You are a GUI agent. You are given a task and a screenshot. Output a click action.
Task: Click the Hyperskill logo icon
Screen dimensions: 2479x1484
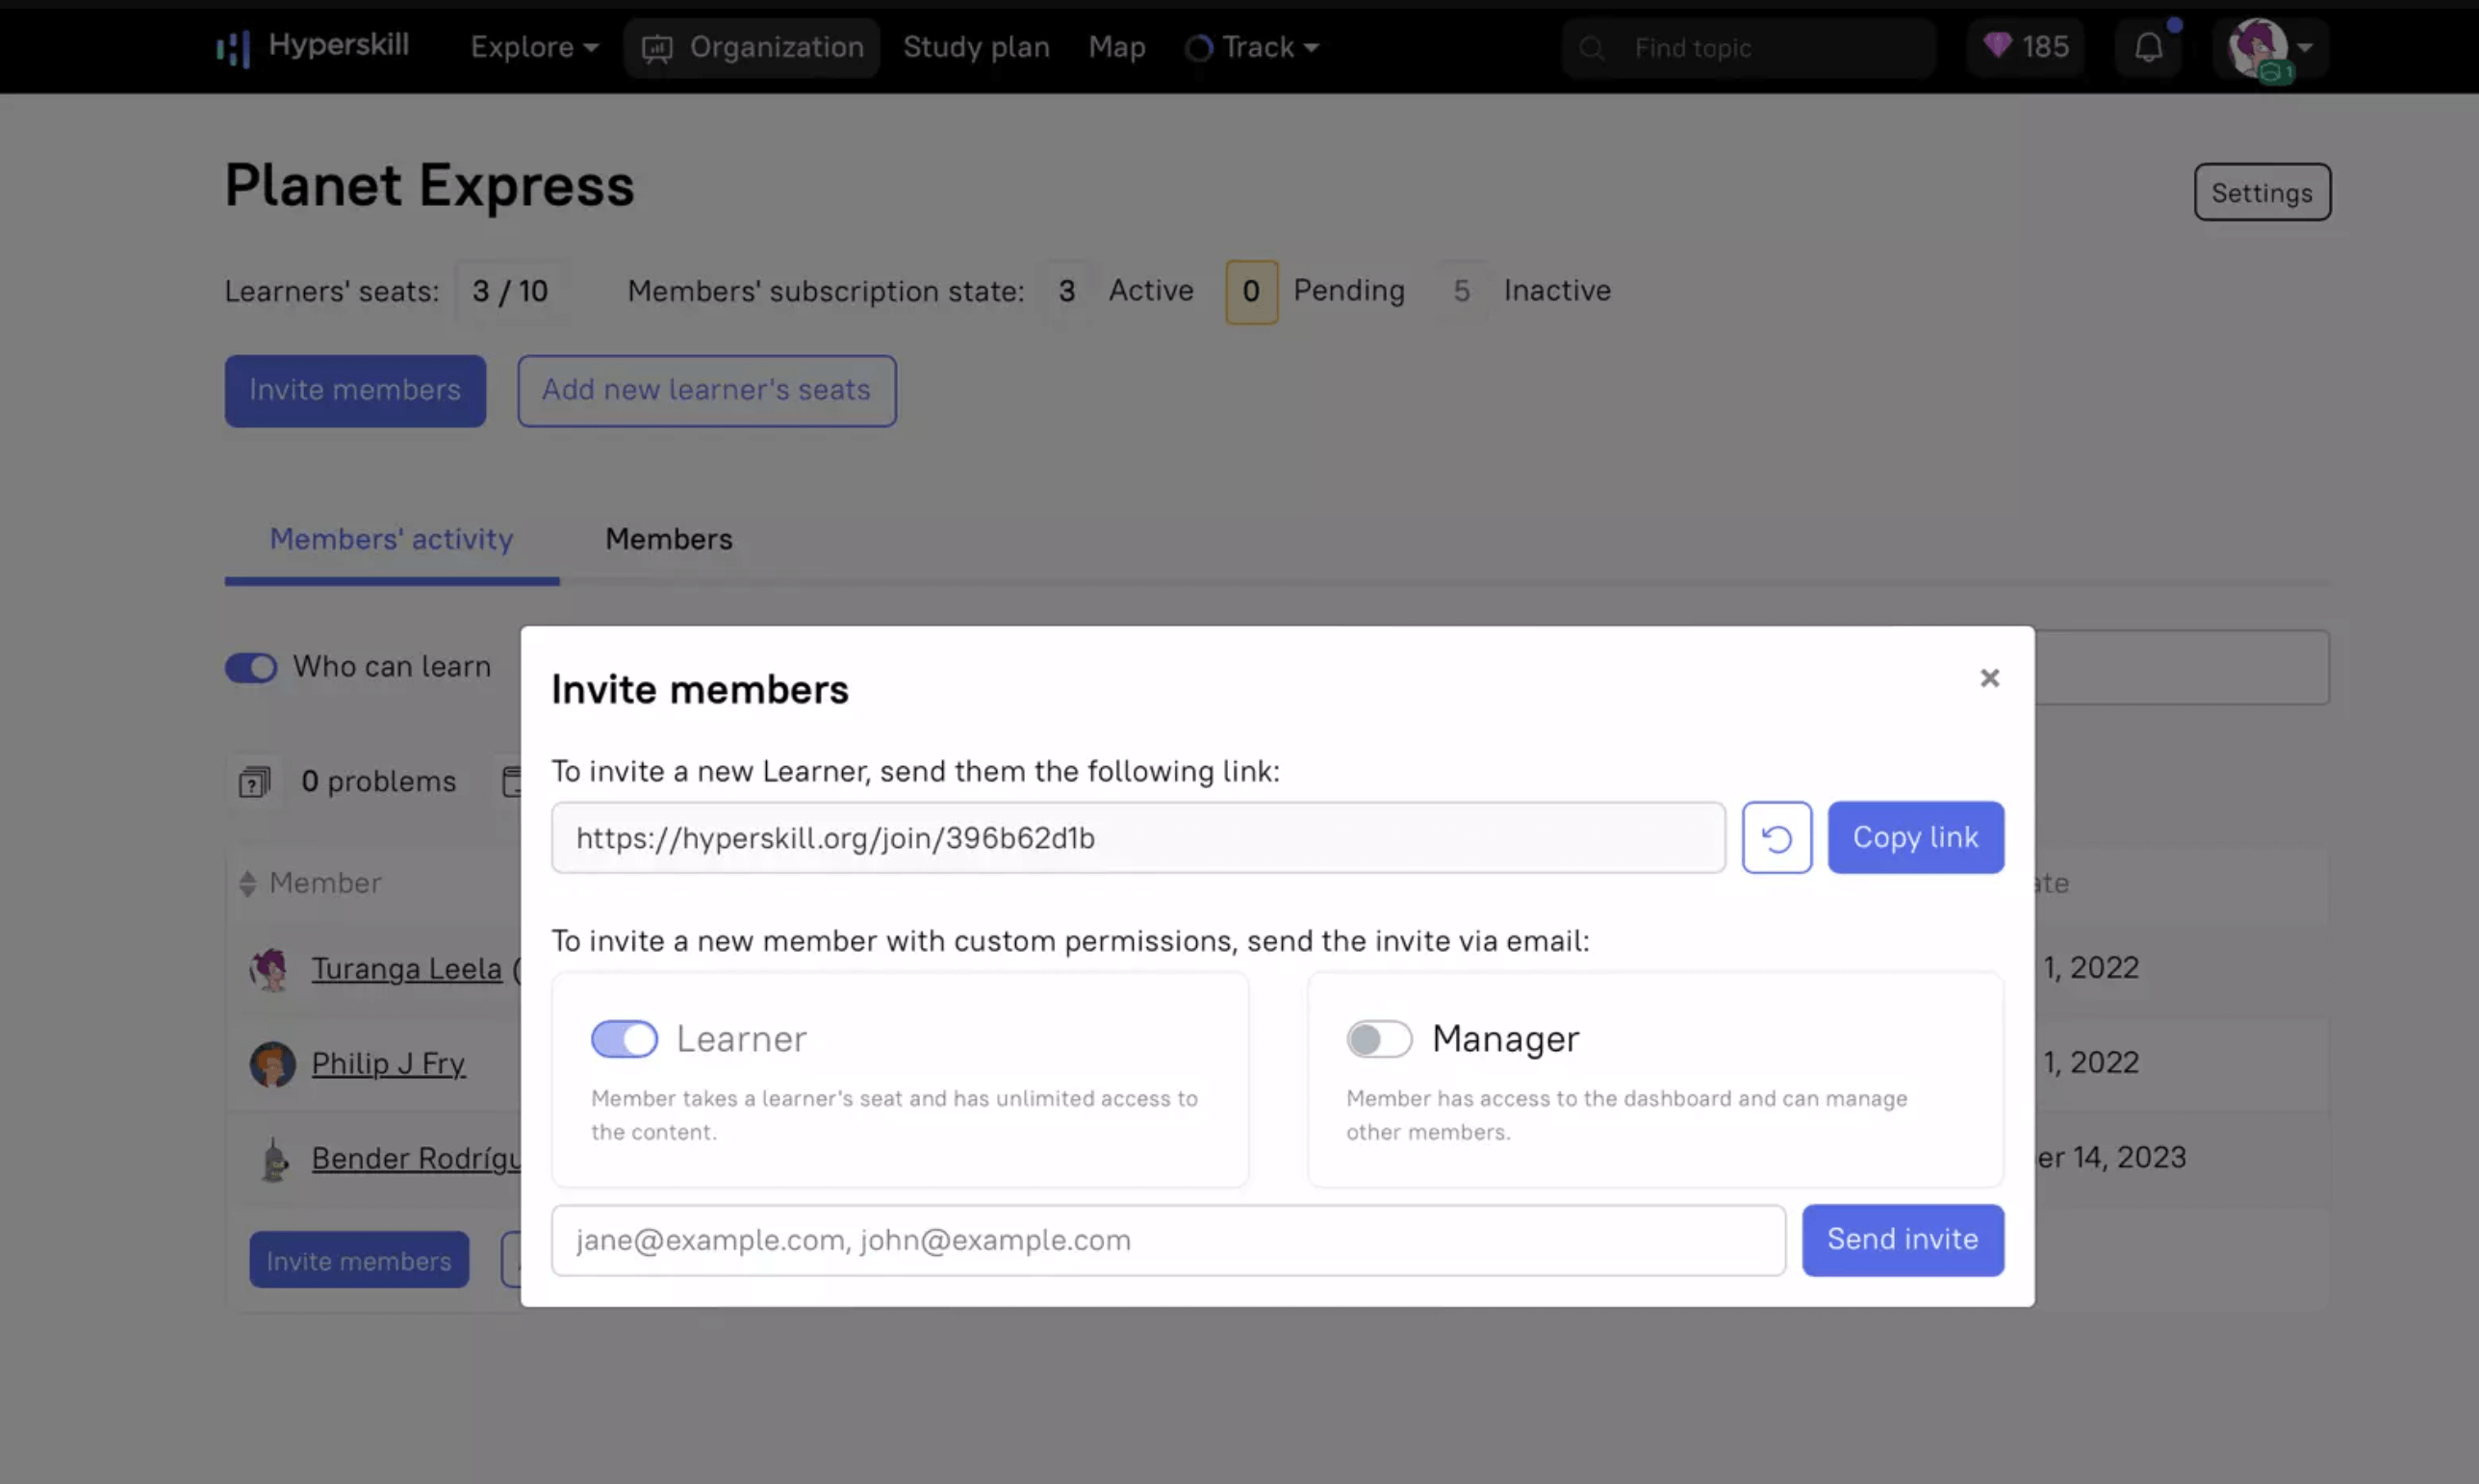click(233, 47)
